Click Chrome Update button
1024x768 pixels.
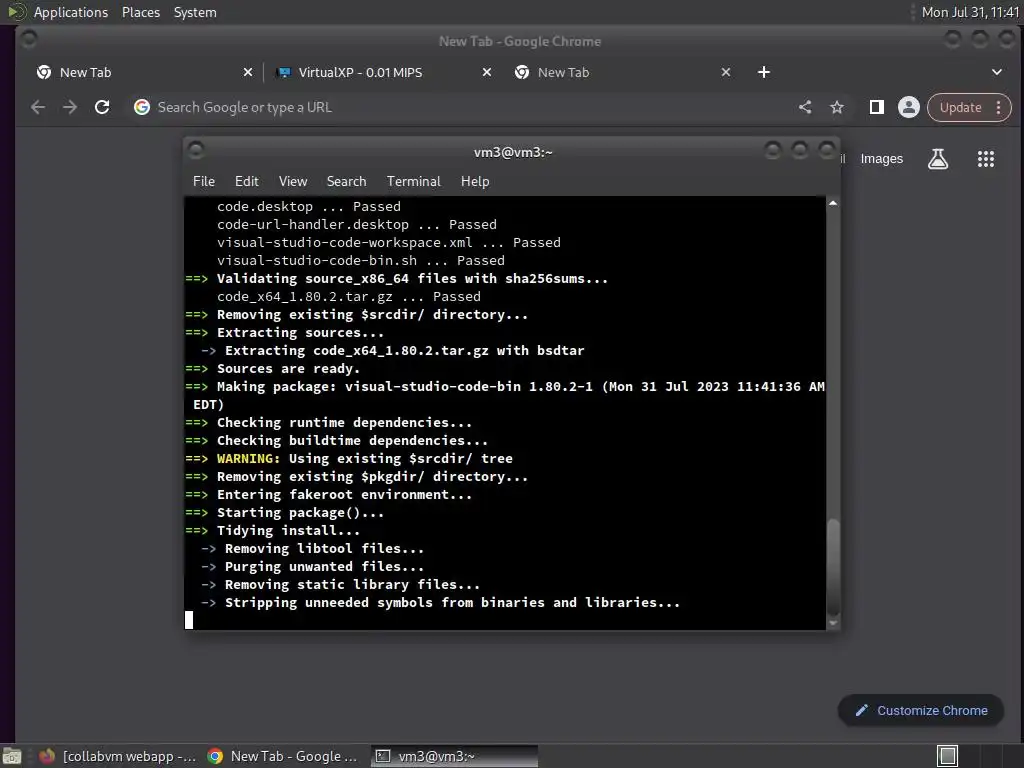click(960, 108)
